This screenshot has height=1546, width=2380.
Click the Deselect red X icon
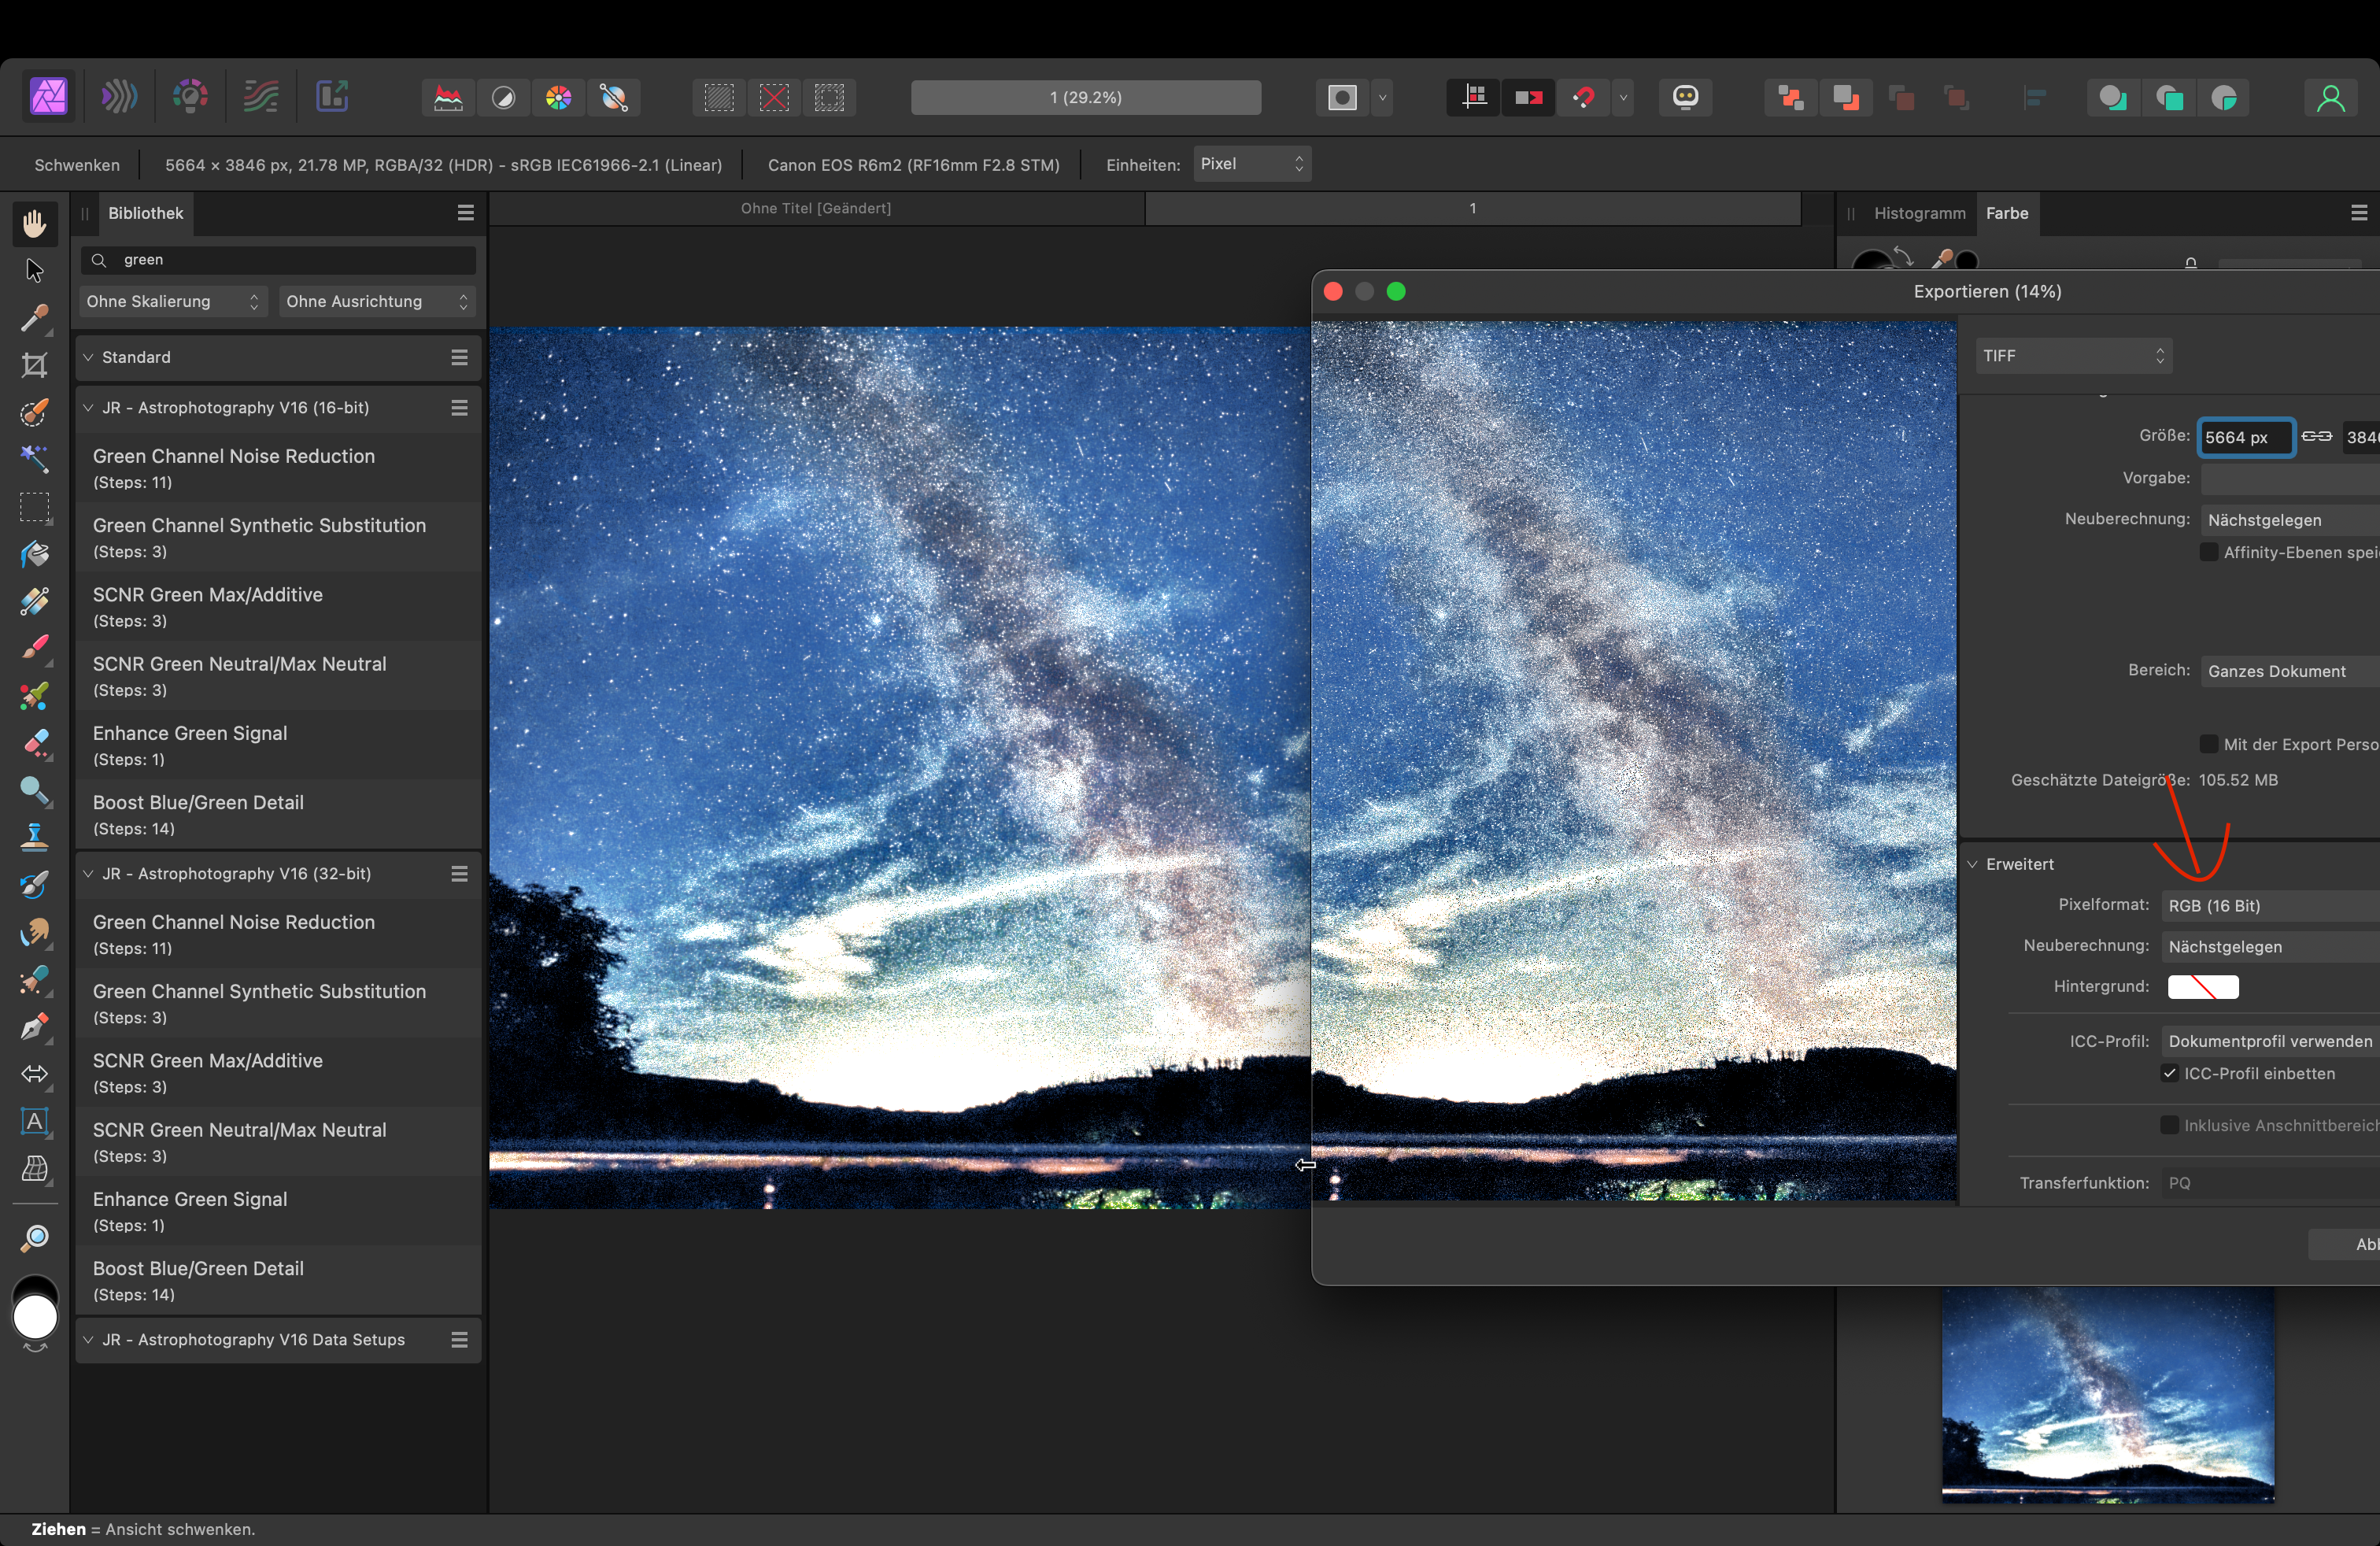coord(774,98)
